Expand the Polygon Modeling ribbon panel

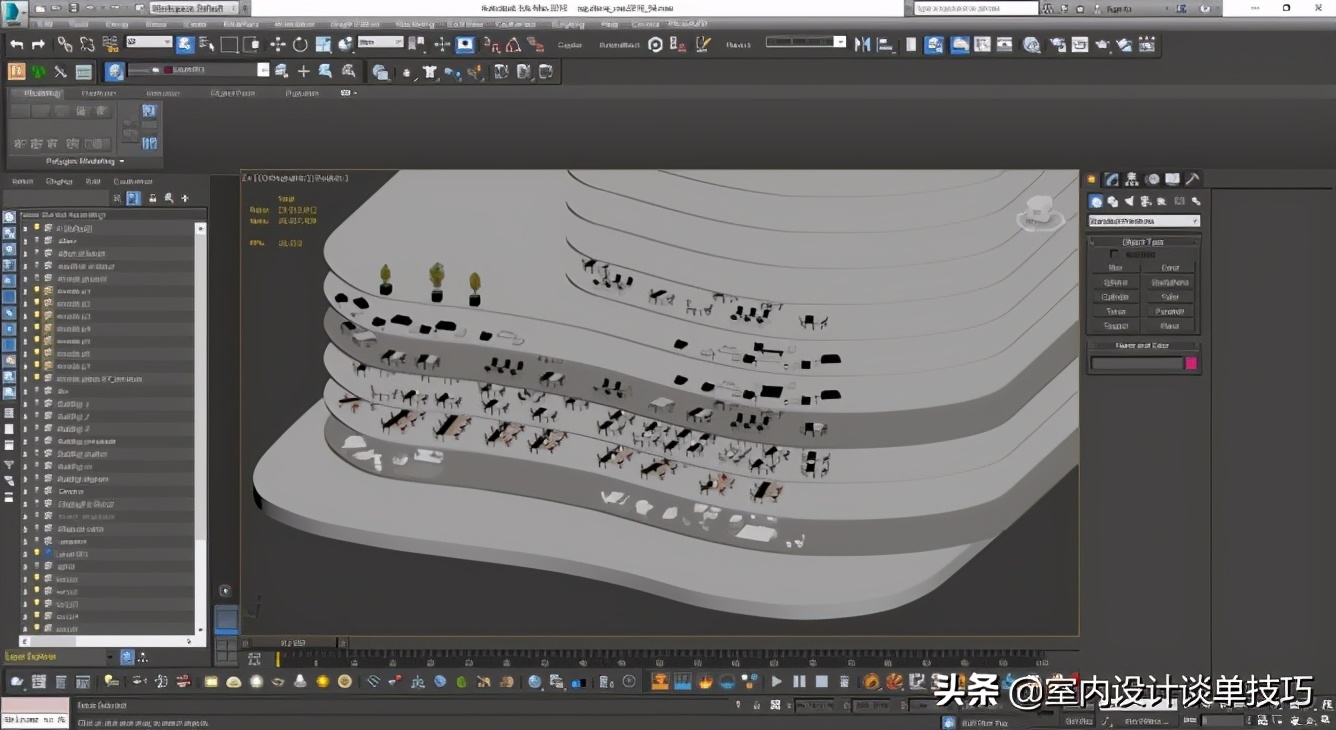point(85,161)
